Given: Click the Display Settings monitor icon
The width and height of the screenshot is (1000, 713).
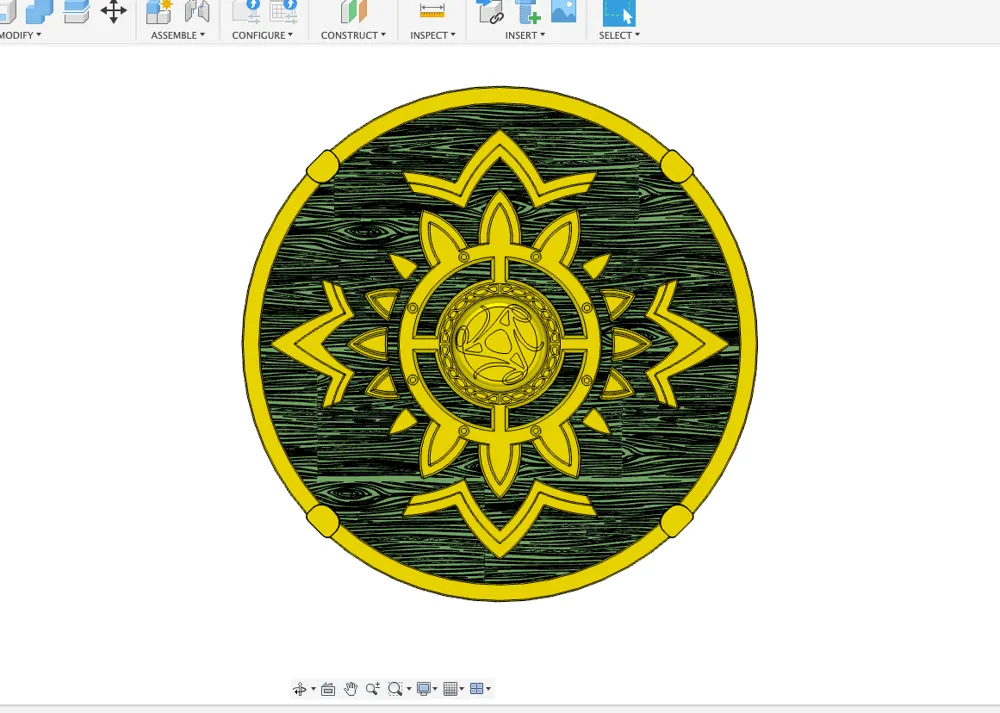Looking at the screenshot, I should [x=423, y=688].
